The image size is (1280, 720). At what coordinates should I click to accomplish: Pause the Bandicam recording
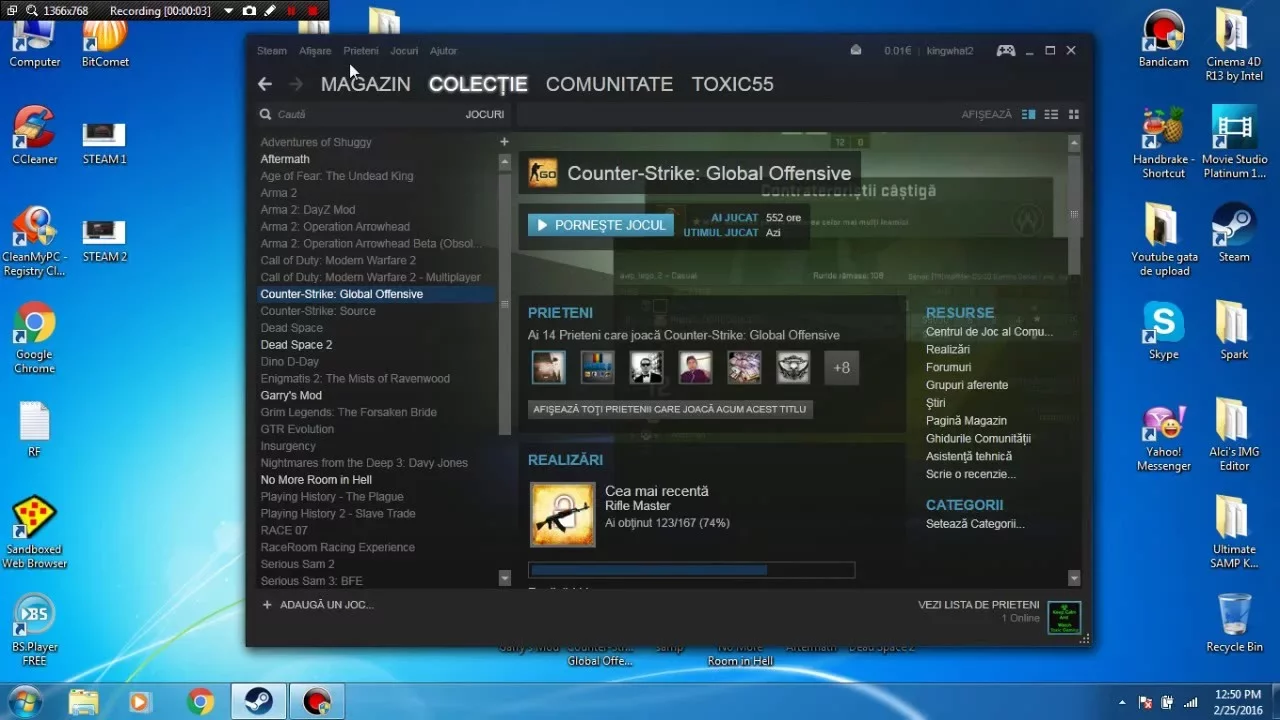pyautogui.click(x=291, y=11)
